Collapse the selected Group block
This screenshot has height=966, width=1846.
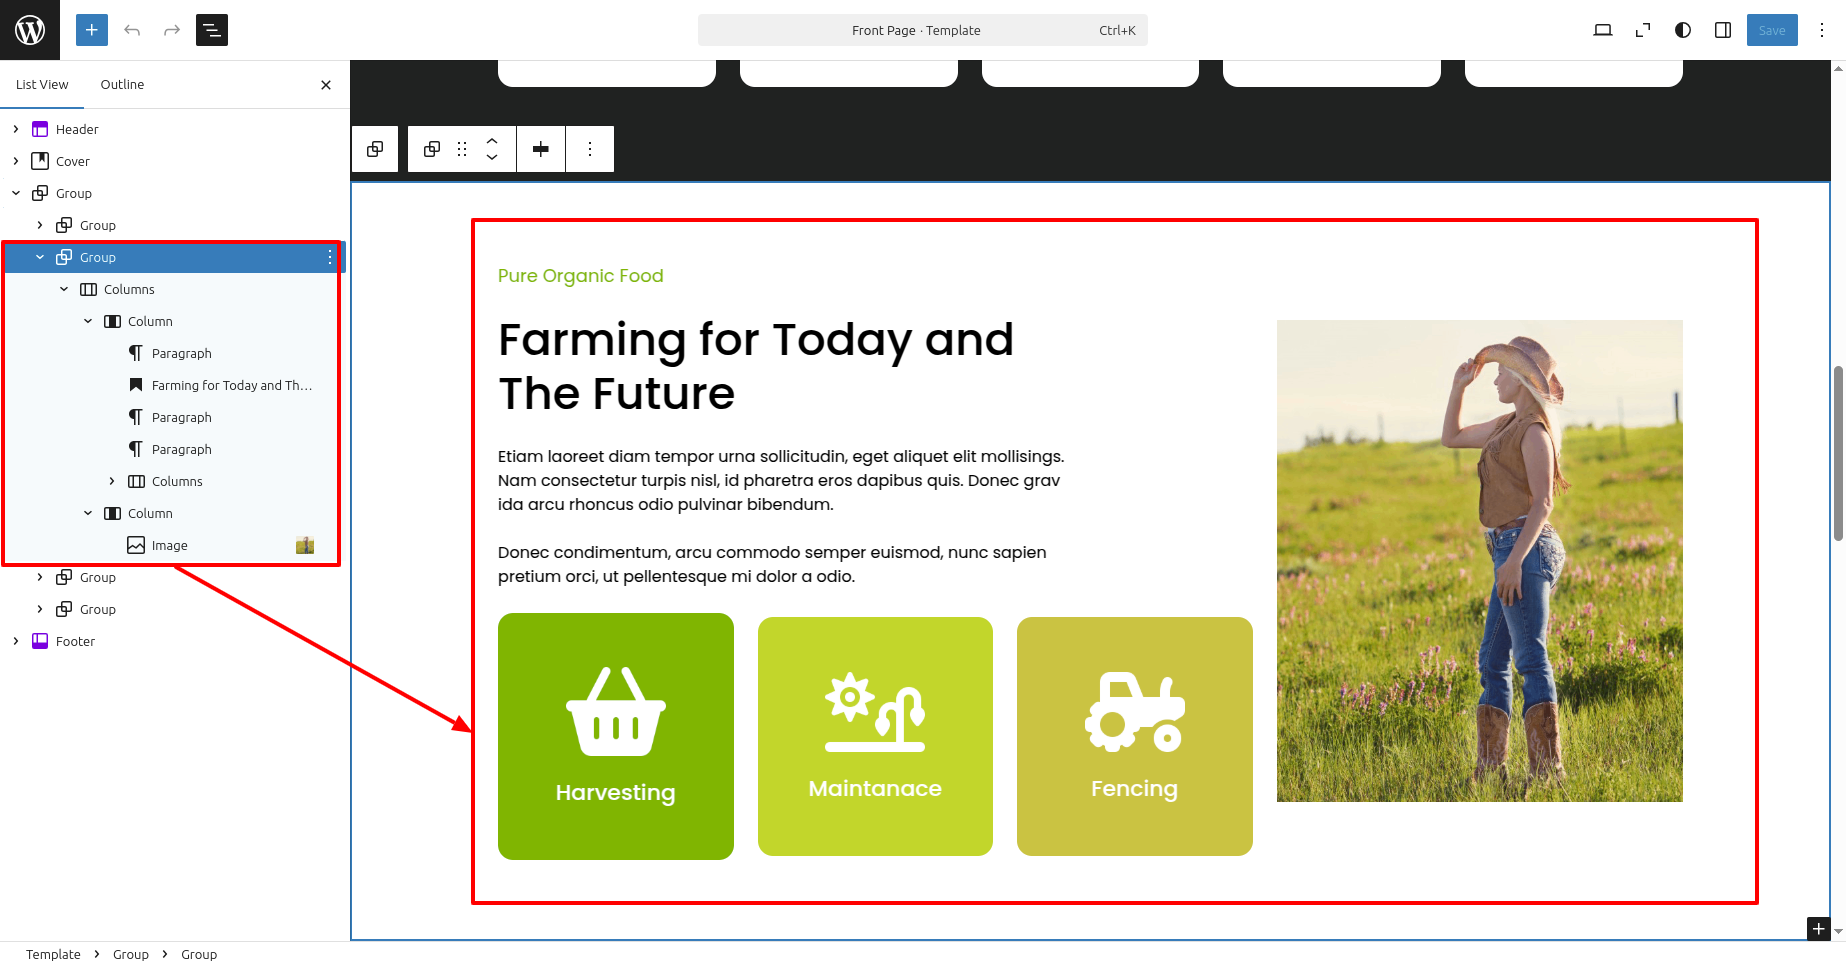pyautogui.click(x=40, y=257)
